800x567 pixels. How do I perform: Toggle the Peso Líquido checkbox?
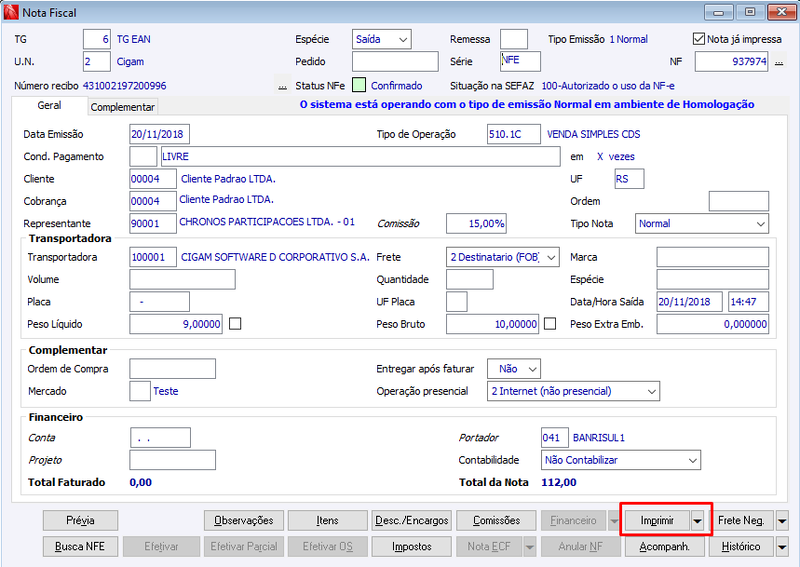click(235, 324)
